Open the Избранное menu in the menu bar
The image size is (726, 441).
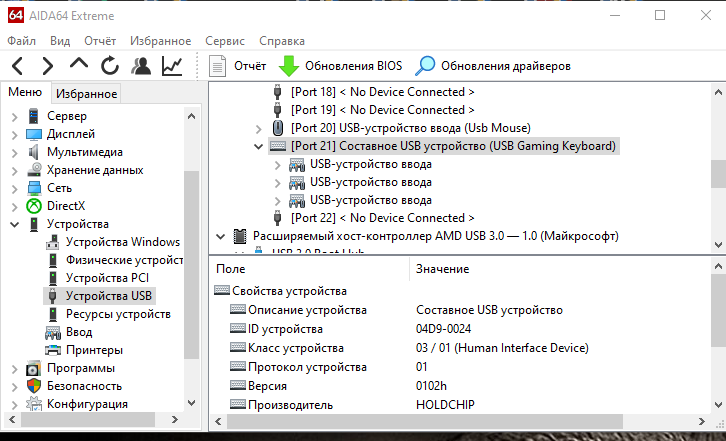click(x=160, y=41)
